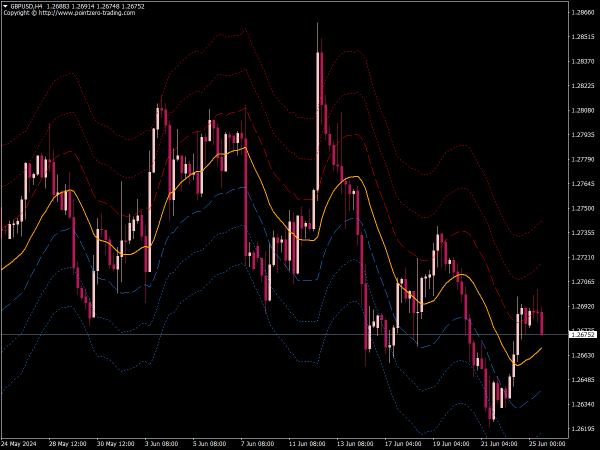600x450 pixels.
Task: Click price axis label 1.27500
Action: pyautogui.click(x=583, y=208)
